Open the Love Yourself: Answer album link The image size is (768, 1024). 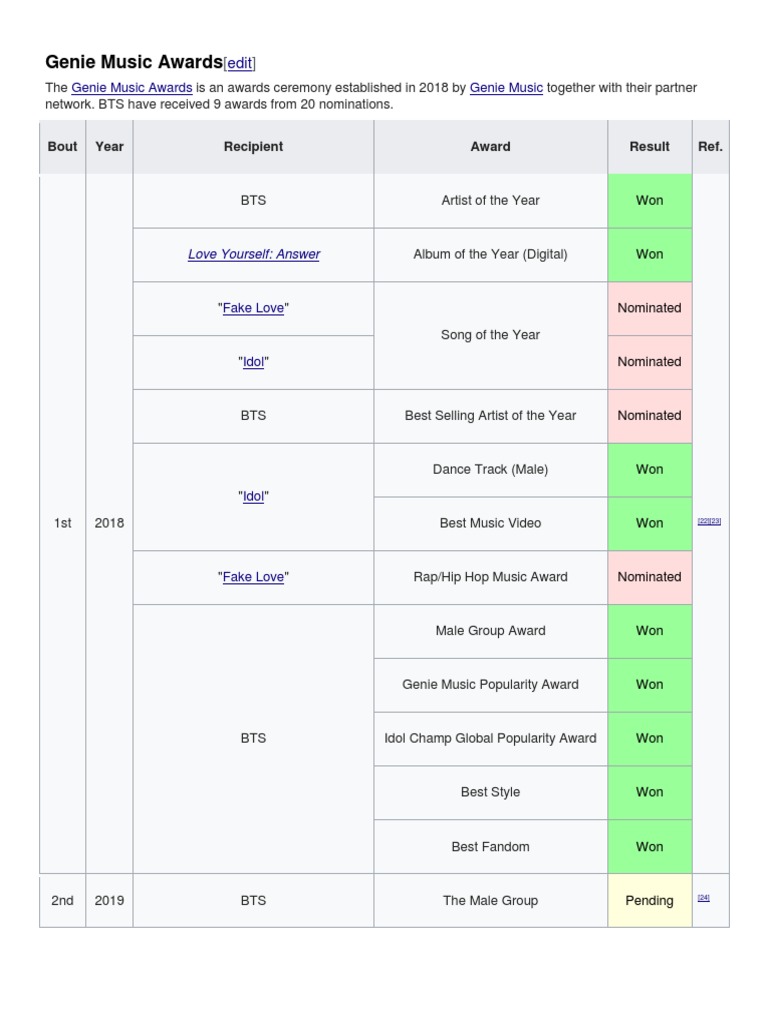(254, 254)
